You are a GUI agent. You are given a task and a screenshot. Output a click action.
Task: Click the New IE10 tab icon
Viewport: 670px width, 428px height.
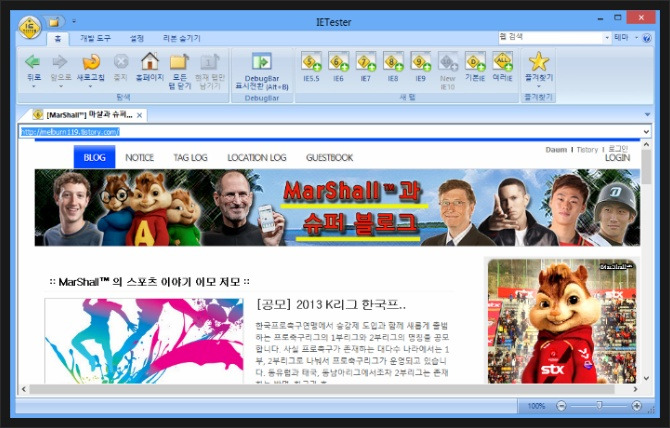pyautogui.click(x=448, y=62)
